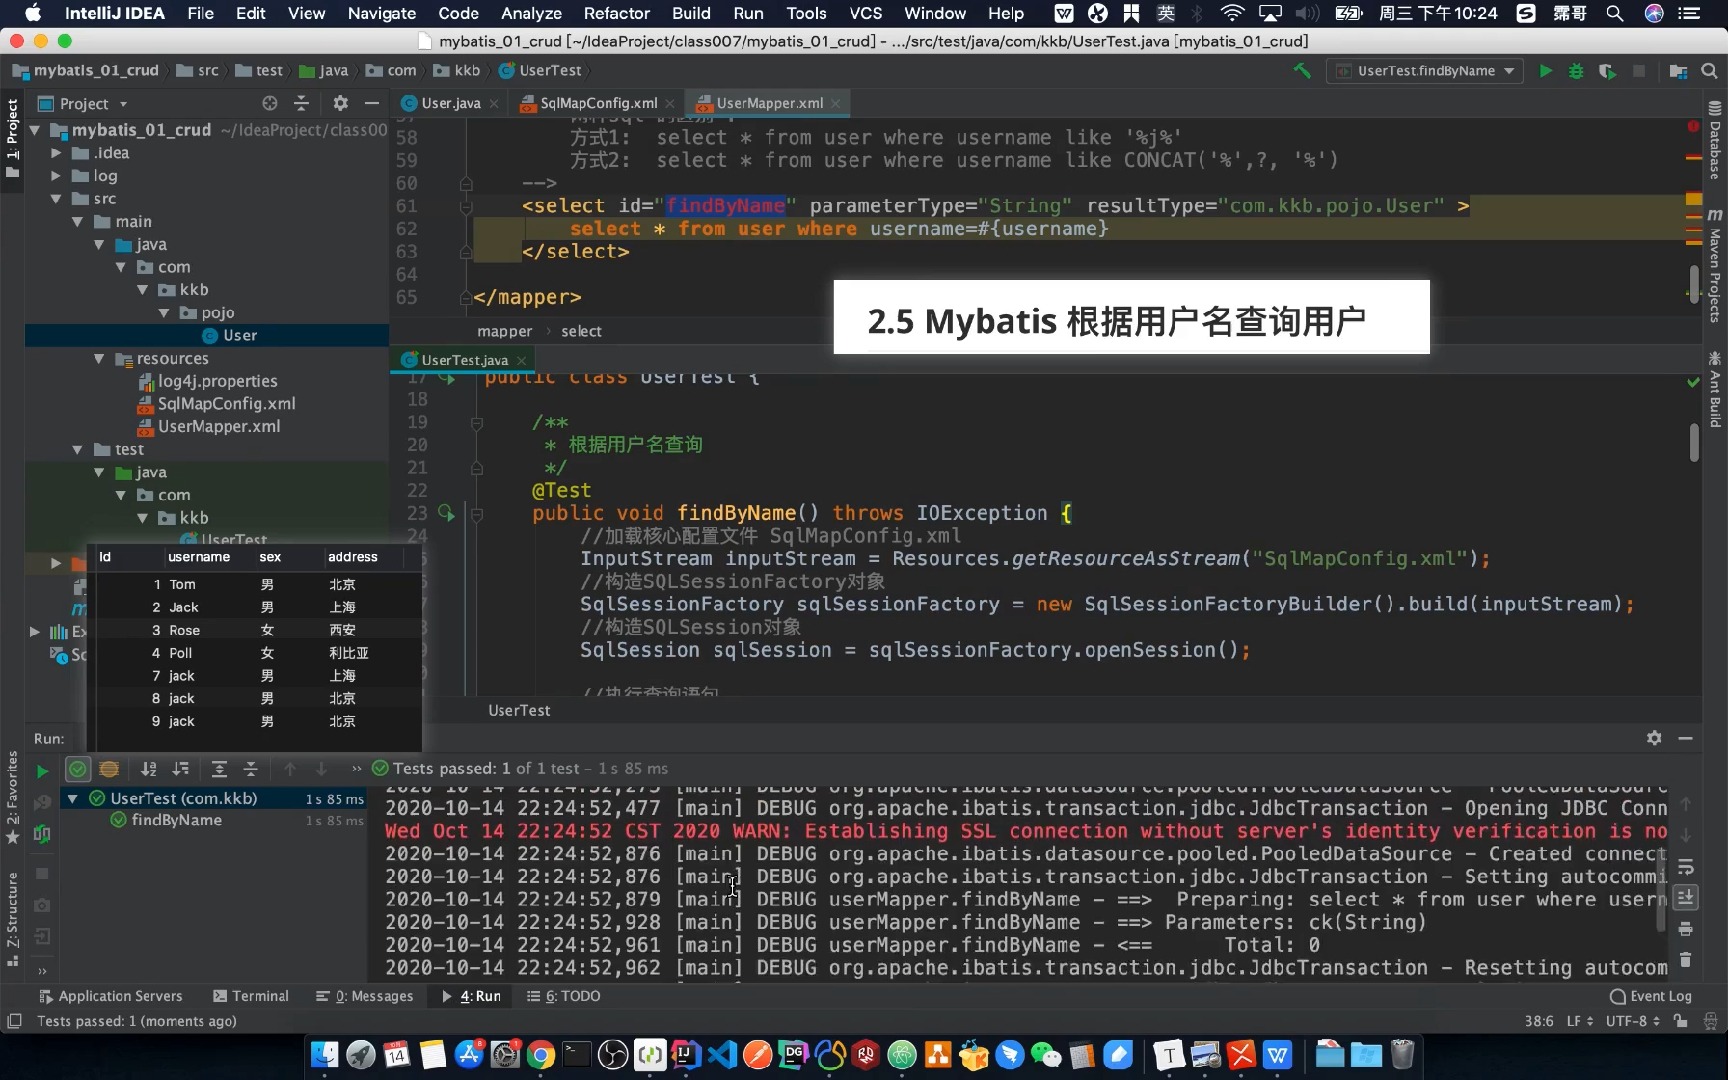
Task: Expand the .idea folder
Action: point(56,153)
